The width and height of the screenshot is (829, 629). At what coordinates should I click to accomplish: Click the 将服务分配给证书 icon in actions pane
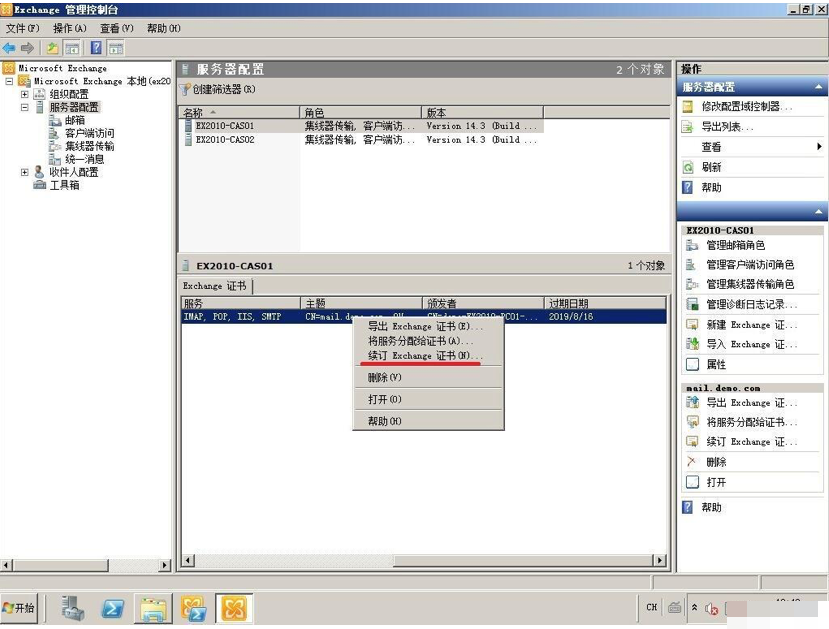click(692, 422)
